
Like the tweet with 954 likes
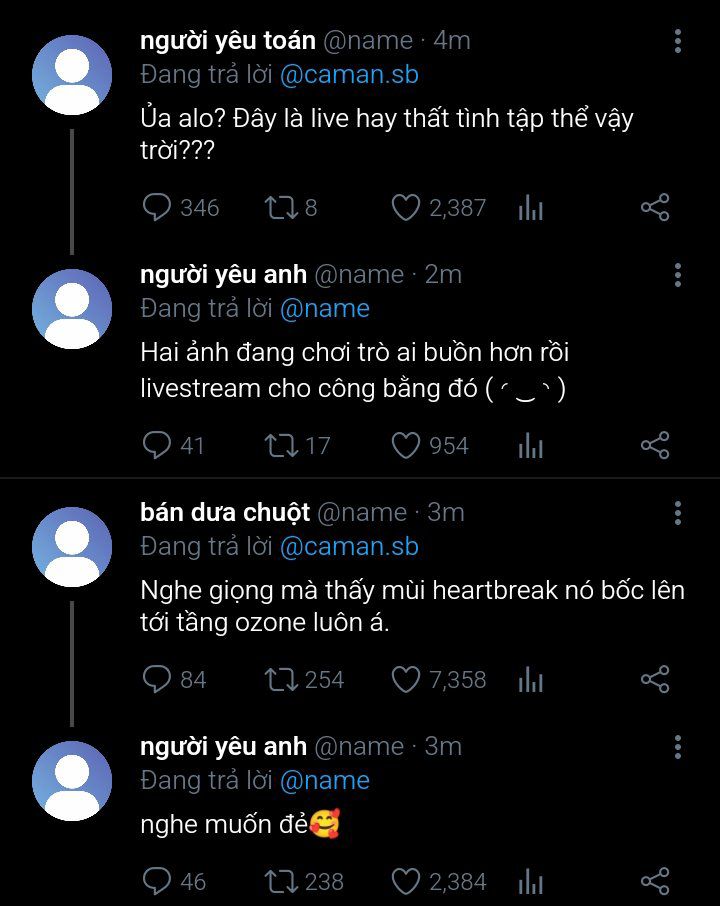405,445
